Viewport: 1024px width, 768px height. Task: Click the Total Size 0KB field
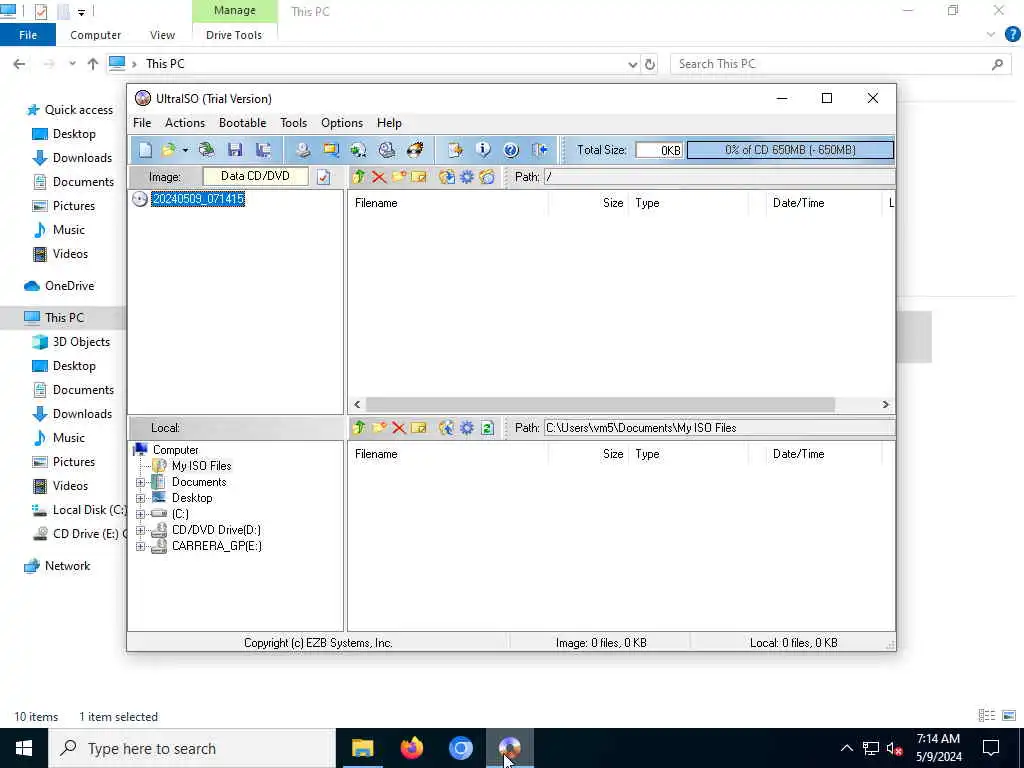660,150
